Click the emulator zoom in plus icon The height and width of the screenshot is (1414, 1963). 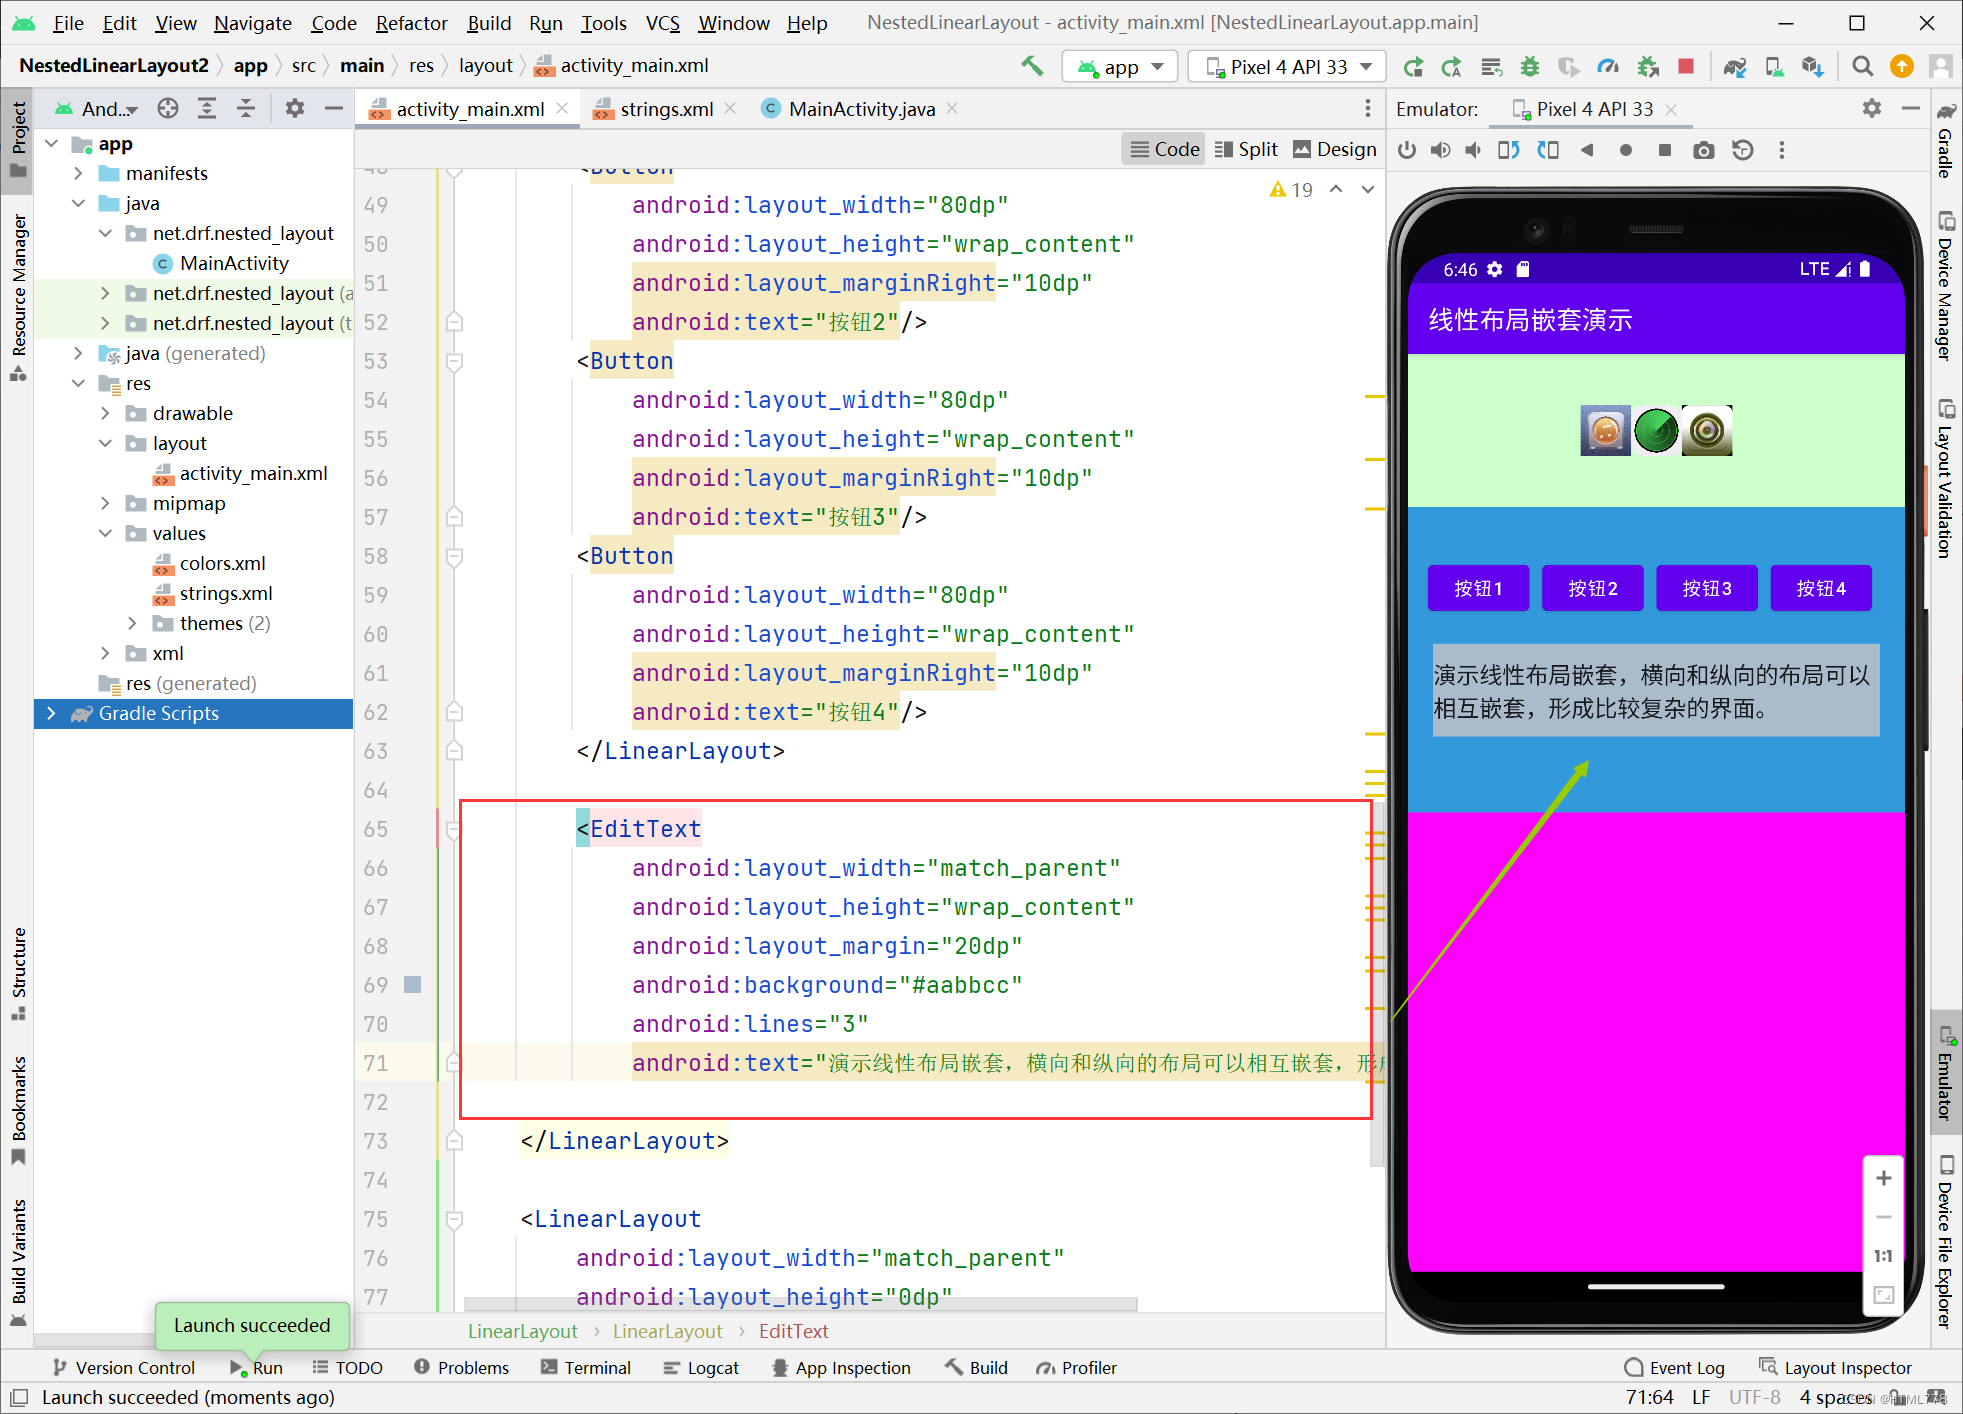pos(1883,1178)
